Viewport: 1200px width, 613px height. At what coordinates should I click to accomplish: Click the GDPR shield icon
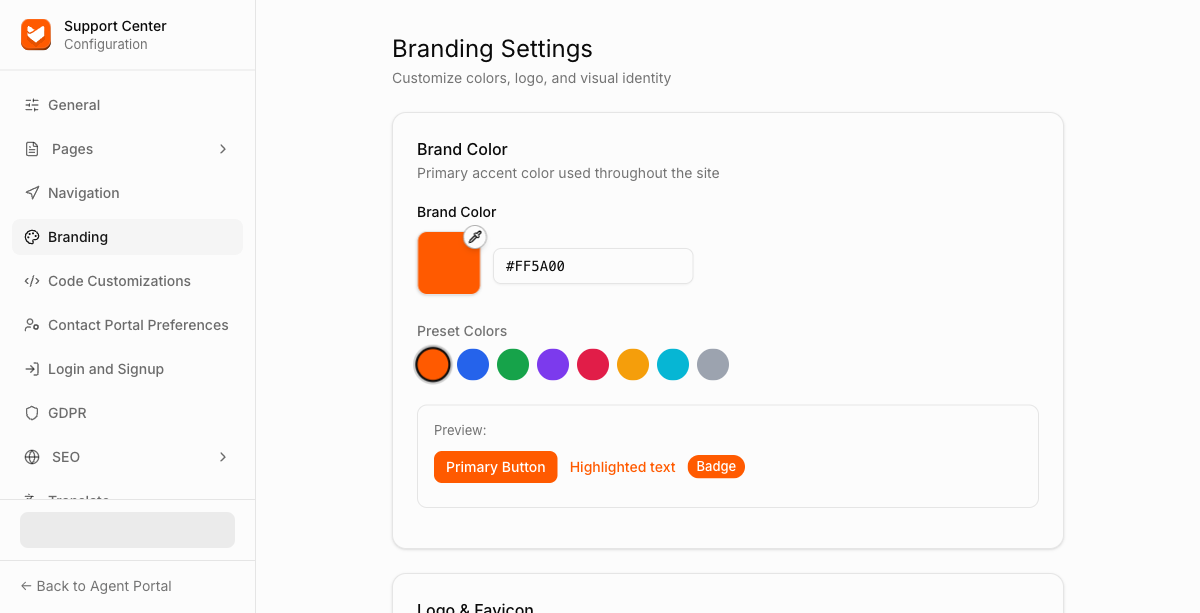click(x=32, y=413)
